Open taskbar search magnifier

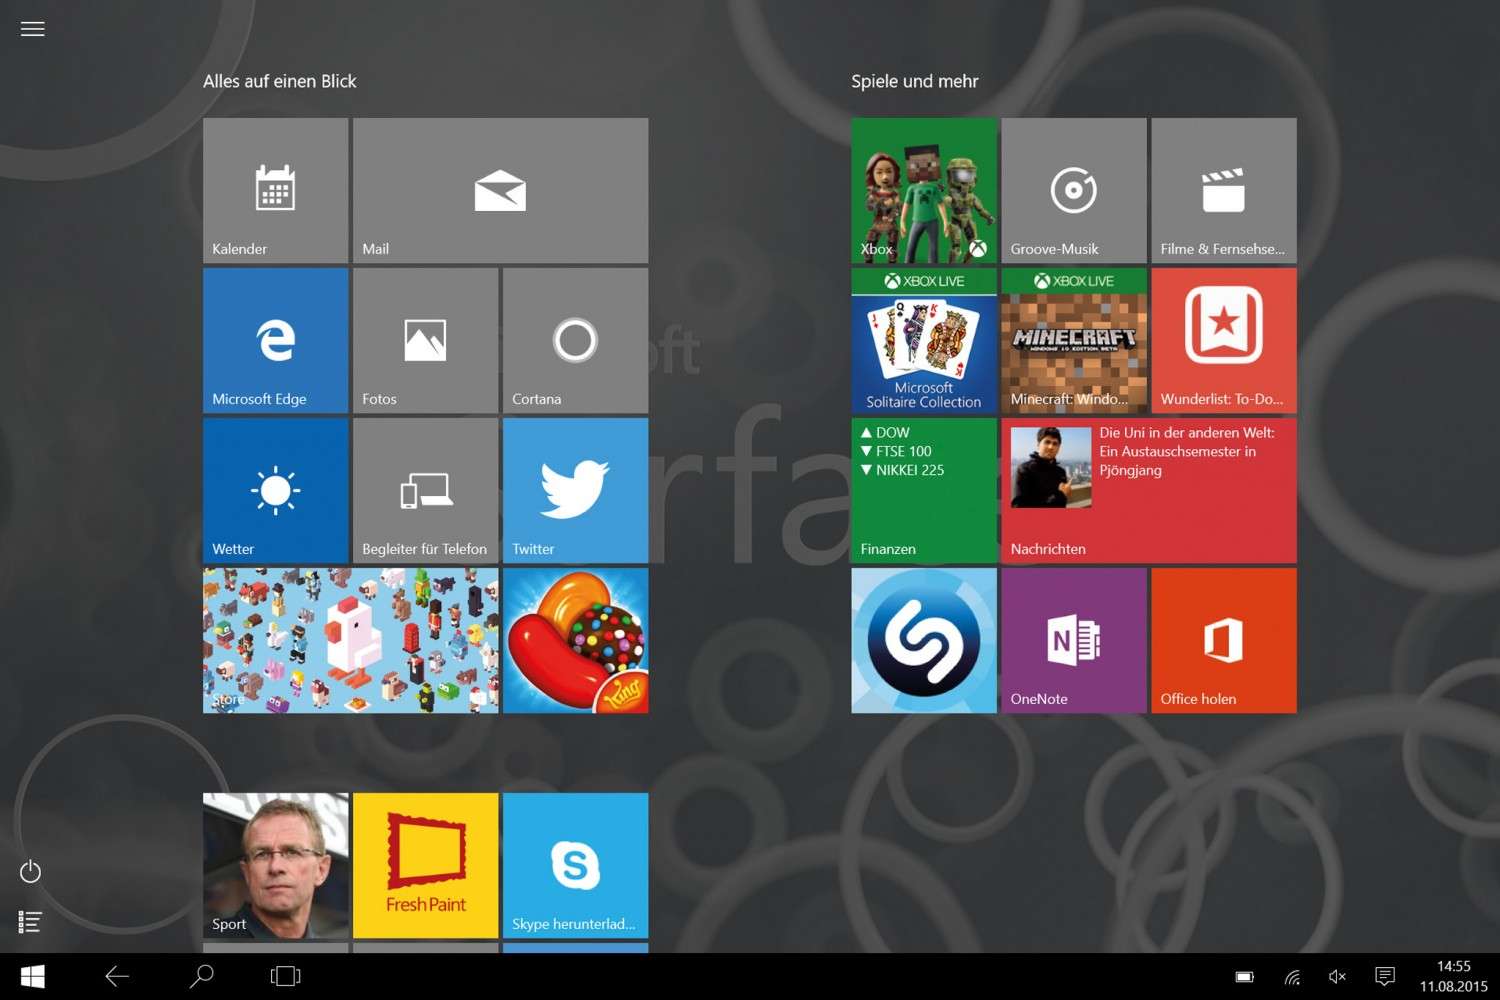[x=202, y=976]
